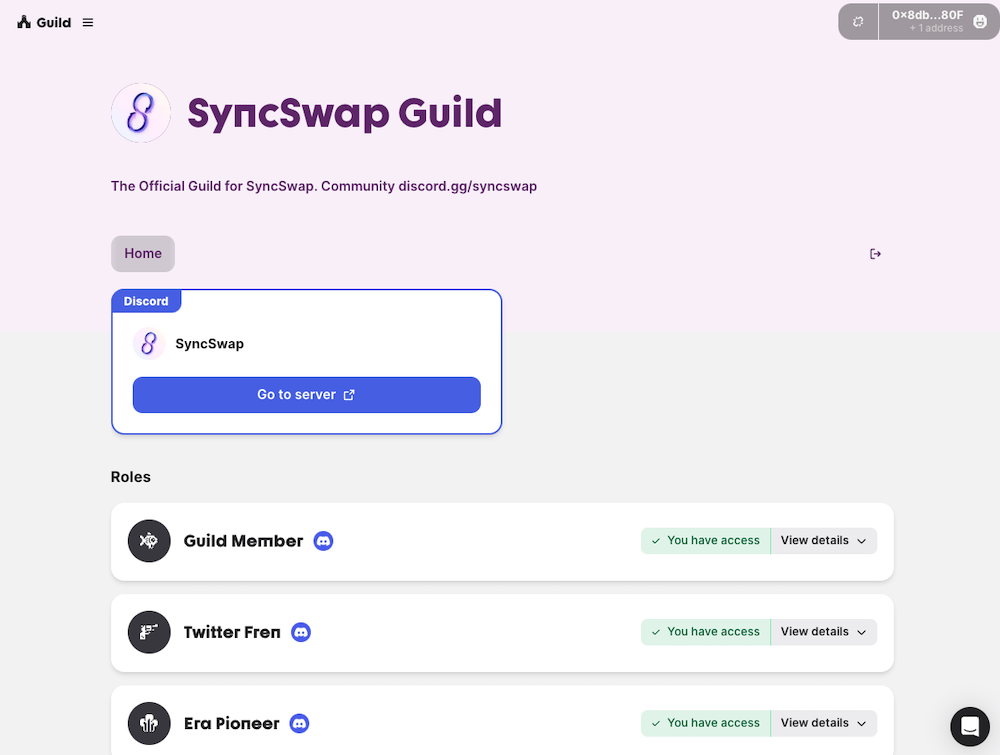The height and width of the screenshot is (755, 1000).
Task: Click the Era Pioneer role avatar
Action: point(149,723)
